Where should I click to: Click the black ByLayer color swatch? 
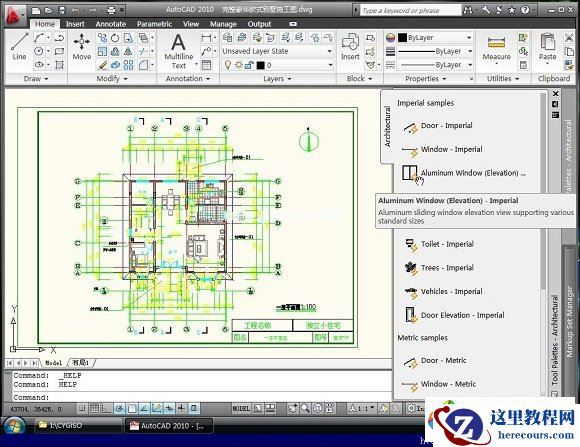[402, 38]
